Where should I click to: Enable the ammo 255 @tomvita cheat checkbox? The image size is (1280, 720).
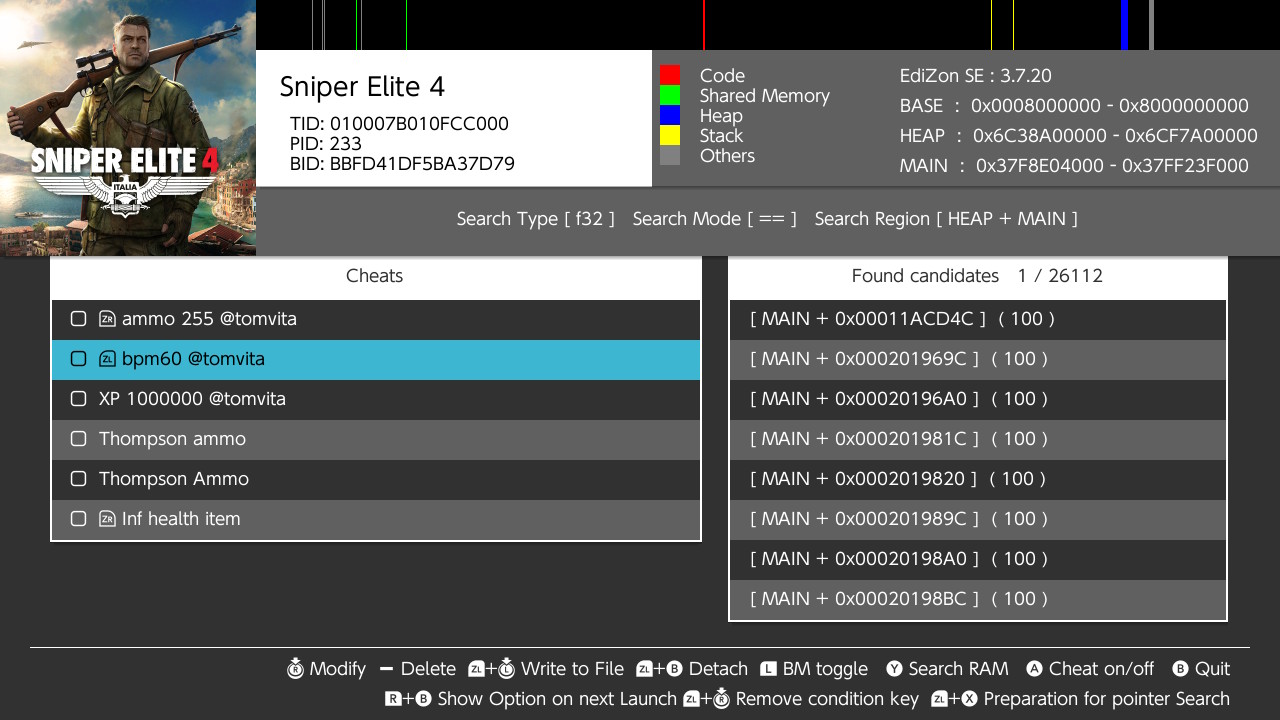click(79, 319)
